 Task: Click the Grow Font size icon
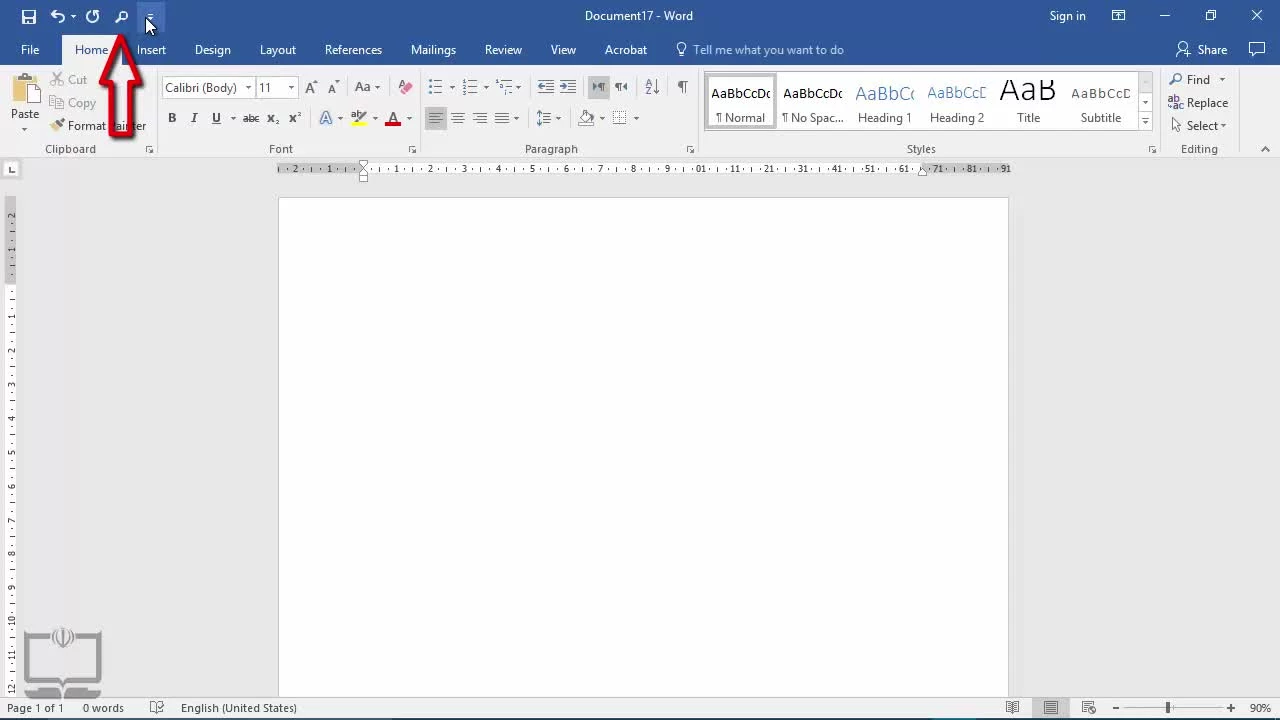(311, 87)
